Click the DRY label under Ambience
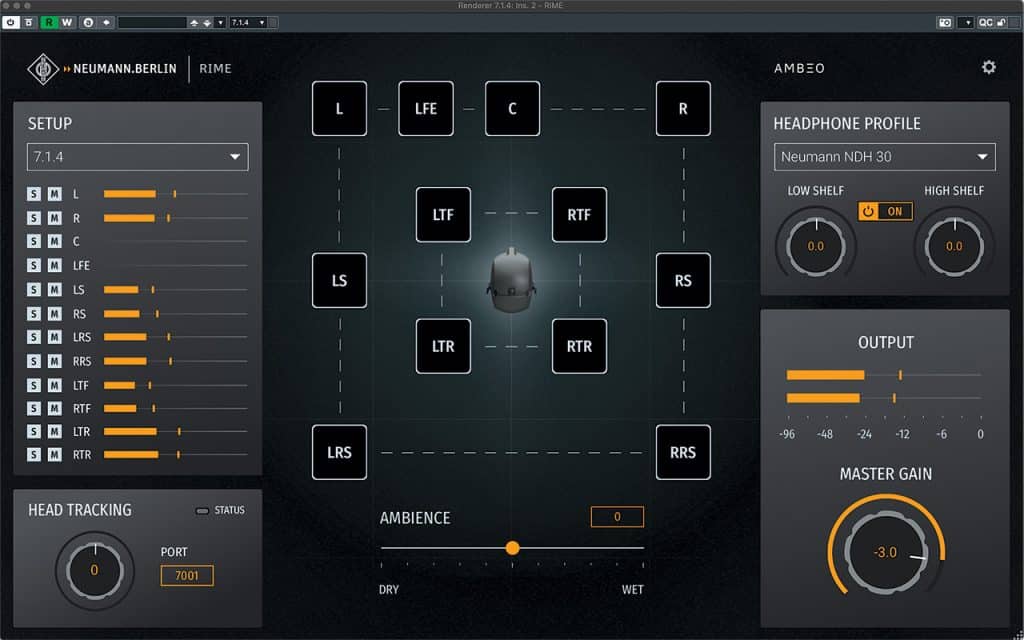The height and width of the screenshot is (640, 1024). coord(389,590)
